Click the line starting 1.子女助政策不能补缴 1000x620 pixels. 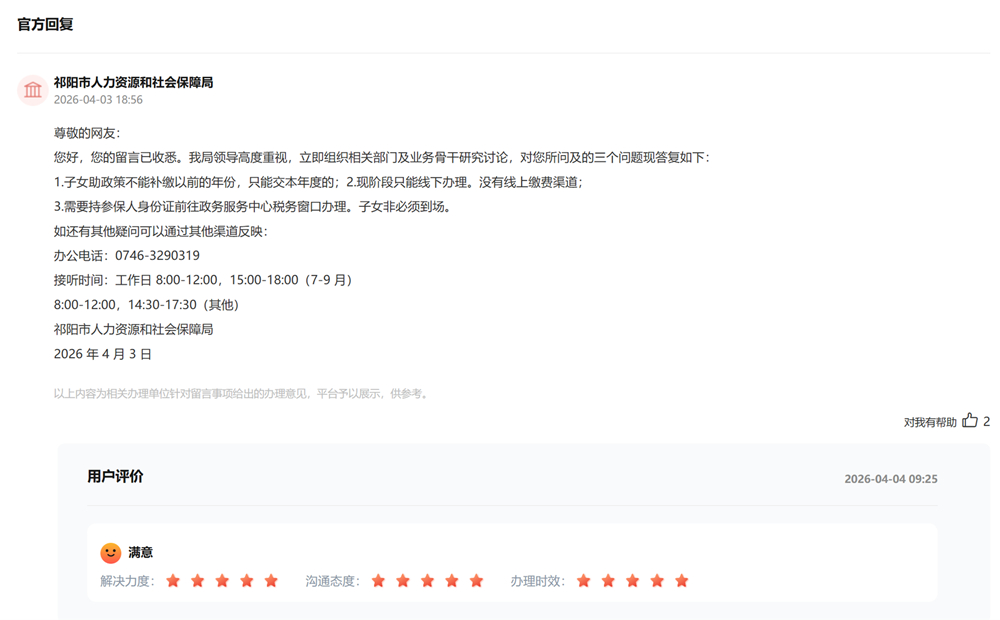pos(318,182)
